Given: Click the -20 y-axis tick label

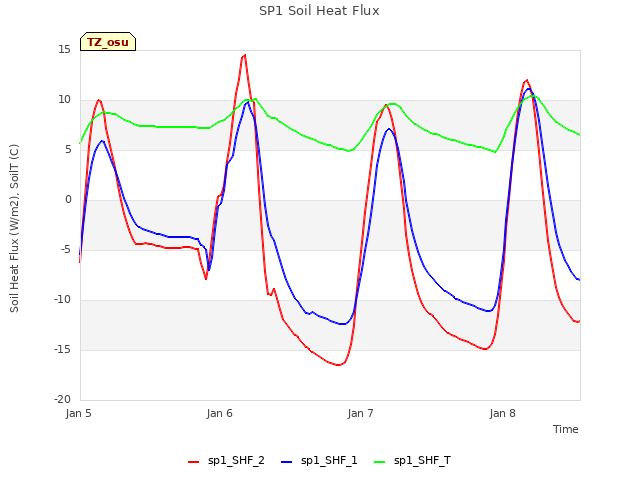Looking at the screenshot, I should pos(62,399).
